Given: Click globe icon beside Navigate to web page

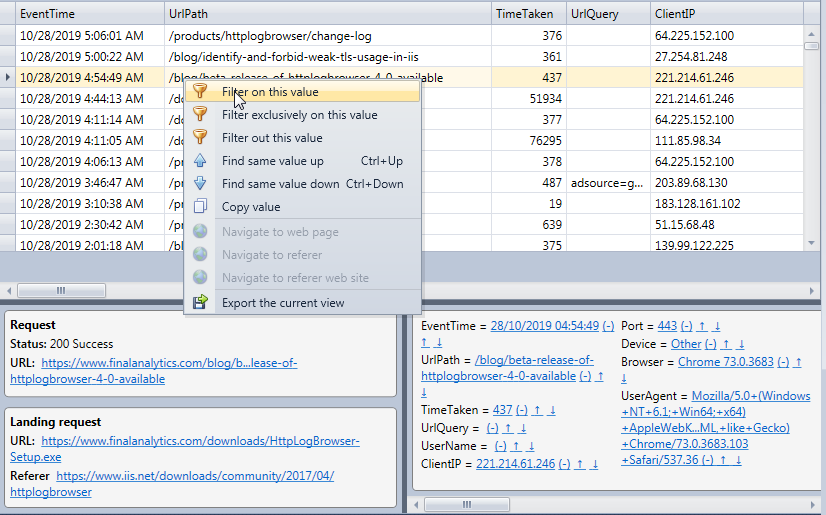Looking at the screenshot, I should (x=200, y=231).
